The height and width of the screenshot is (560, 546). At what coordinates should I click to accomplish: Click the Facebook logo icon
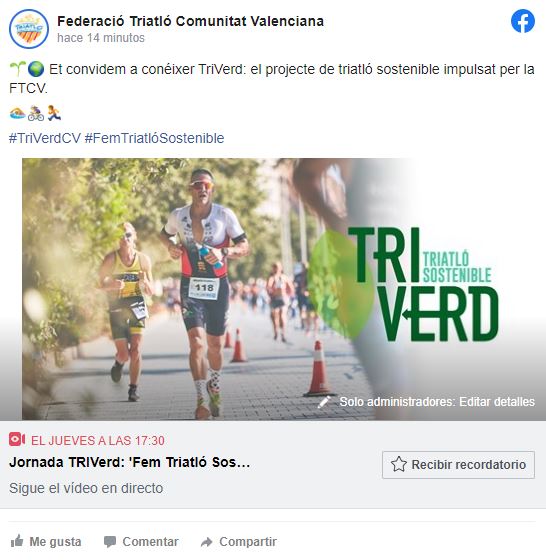(523, 21)
